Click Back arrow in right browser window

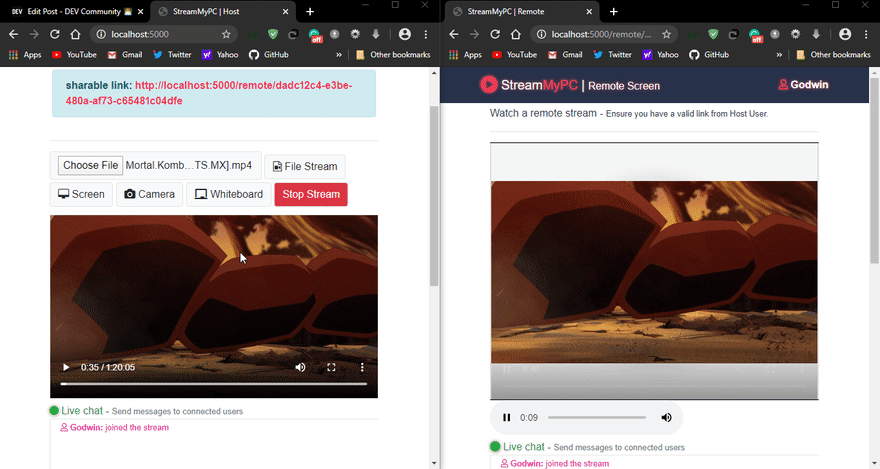coord(453,34)
